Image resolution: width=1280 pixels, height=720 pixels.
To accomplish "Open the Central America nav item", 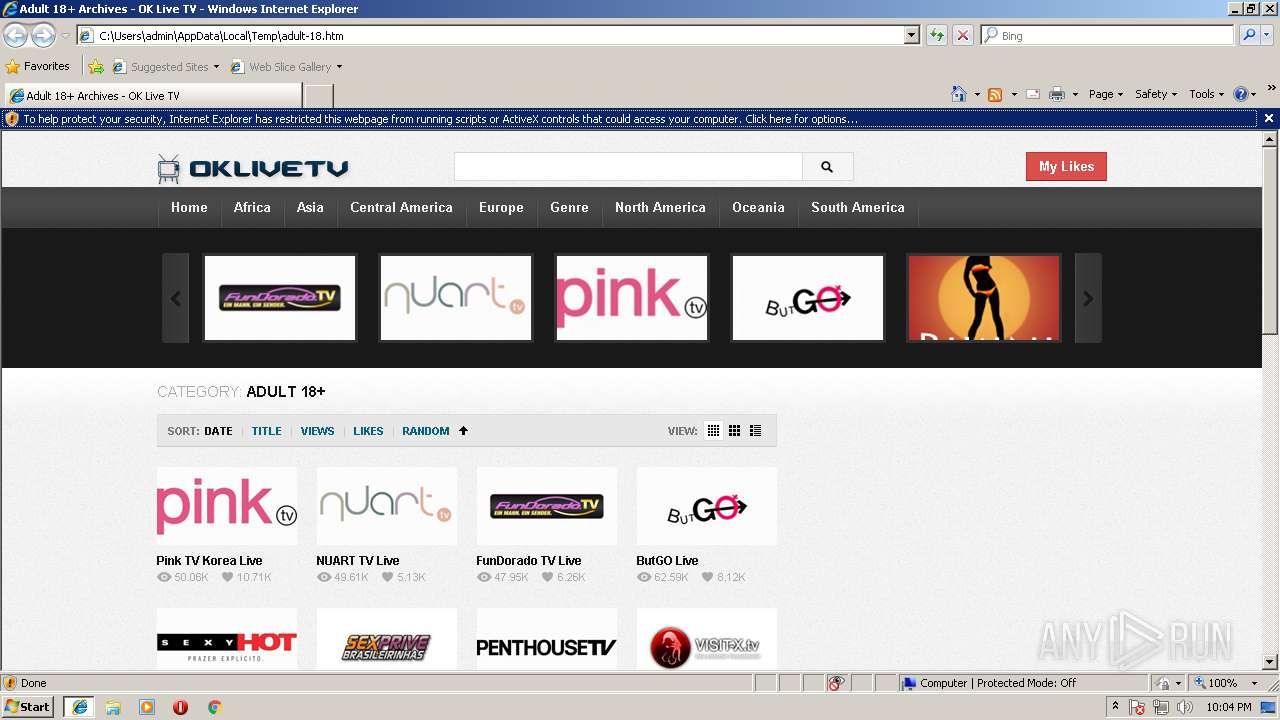I will coord(401,207).
